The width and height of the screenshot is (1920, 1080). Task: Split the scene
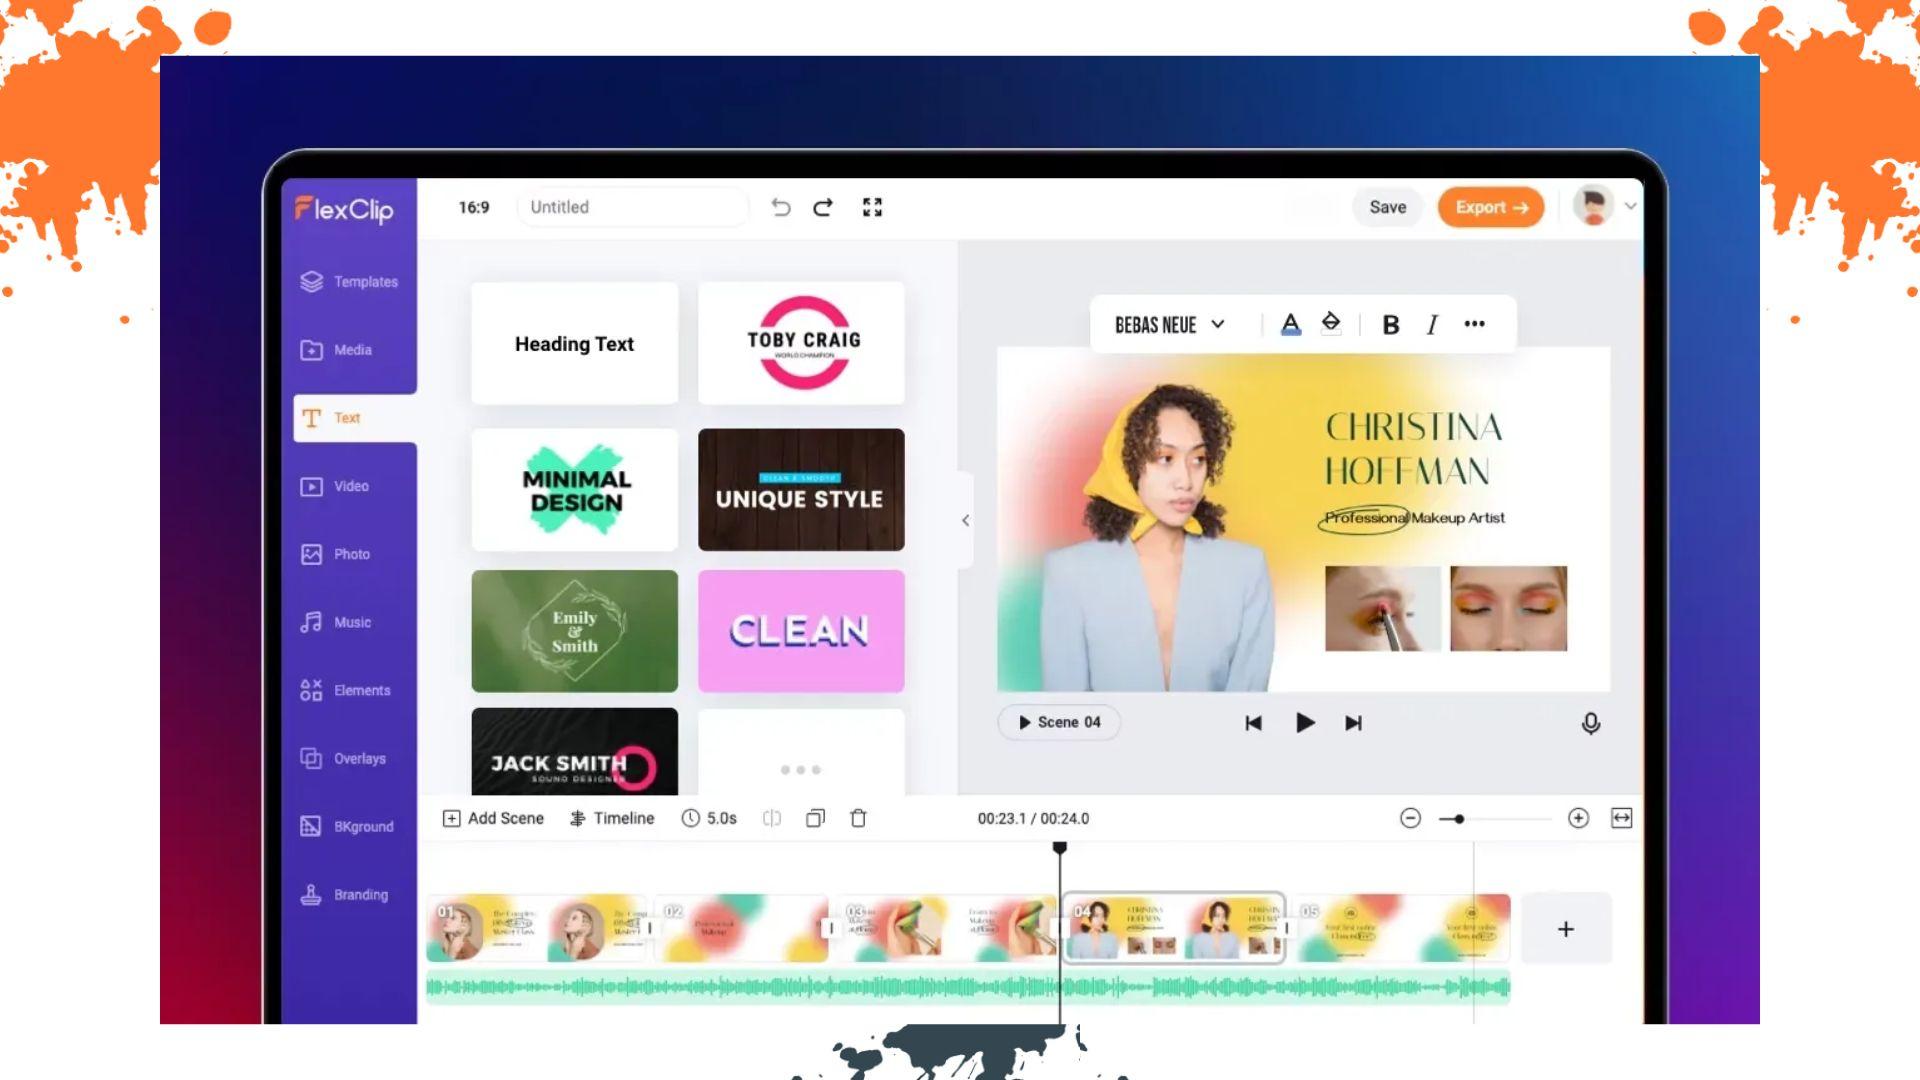771,818
